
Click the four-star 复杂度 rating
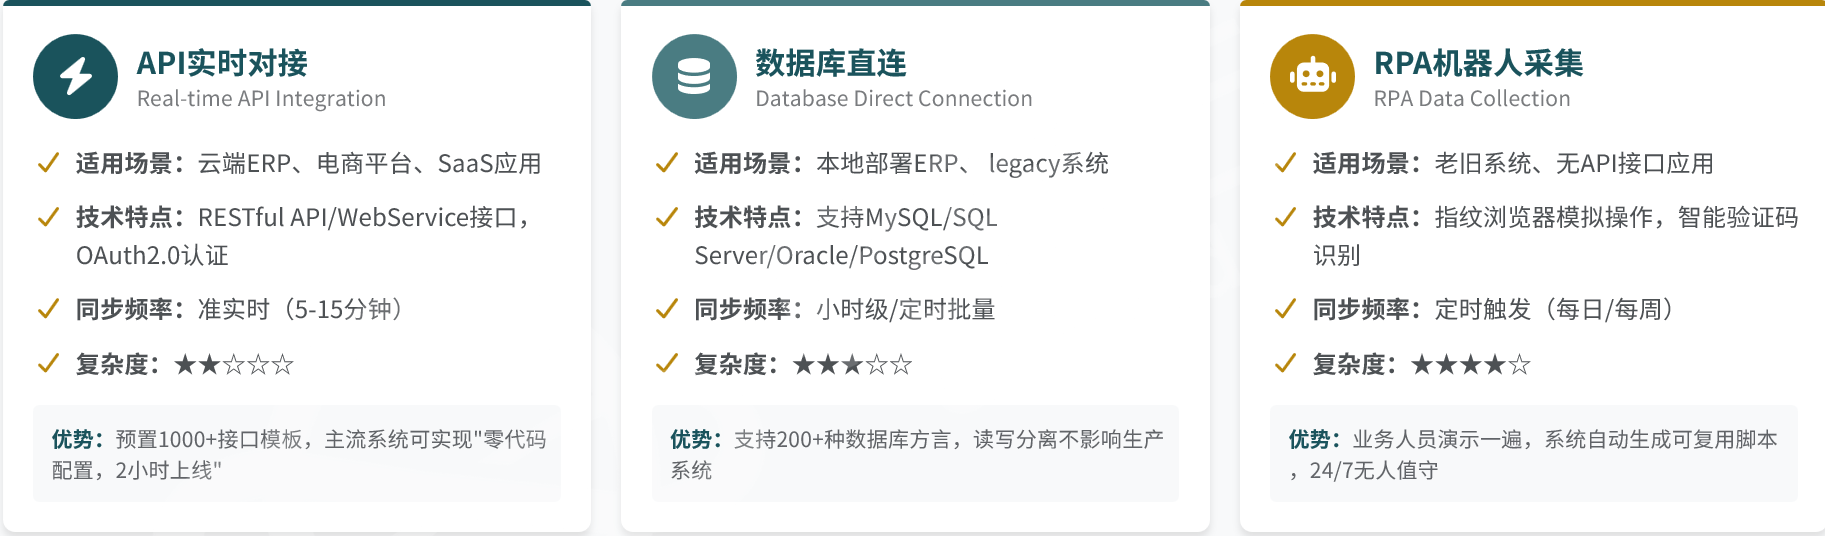click(x=1470, y=364)
